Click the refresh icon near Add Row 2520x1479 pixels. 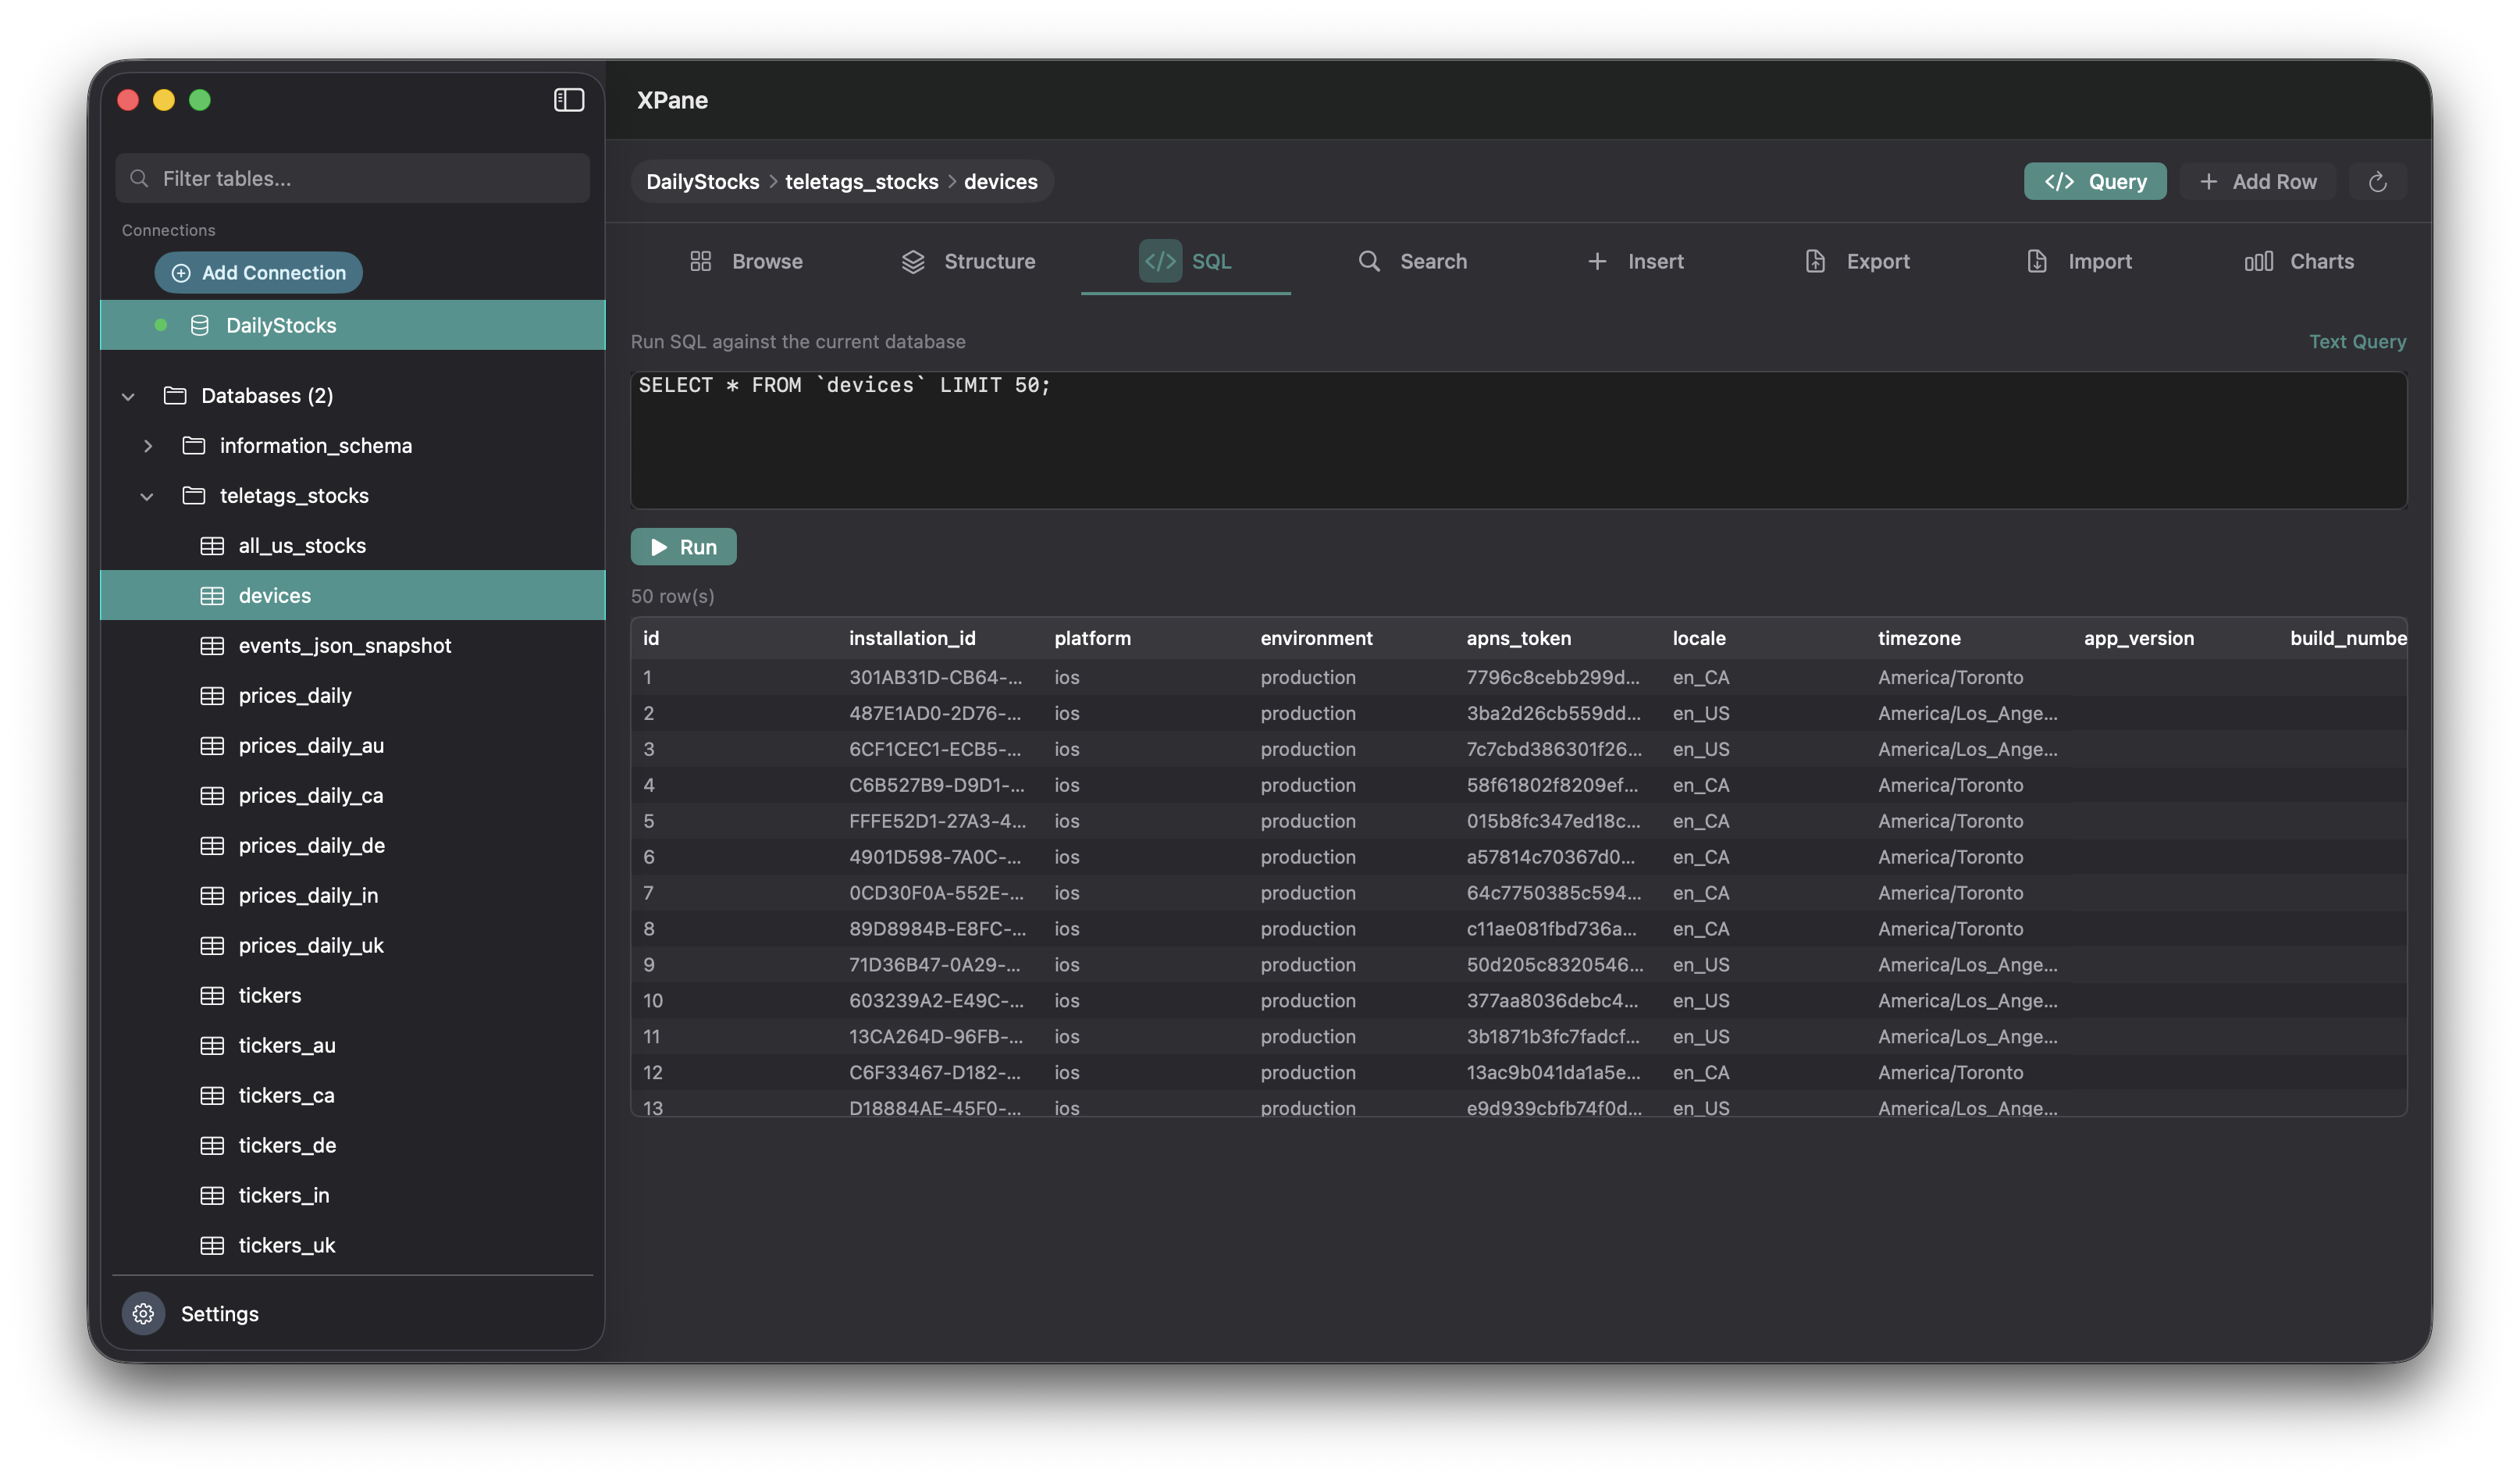pyautogui.click(x=2377, y=182)
